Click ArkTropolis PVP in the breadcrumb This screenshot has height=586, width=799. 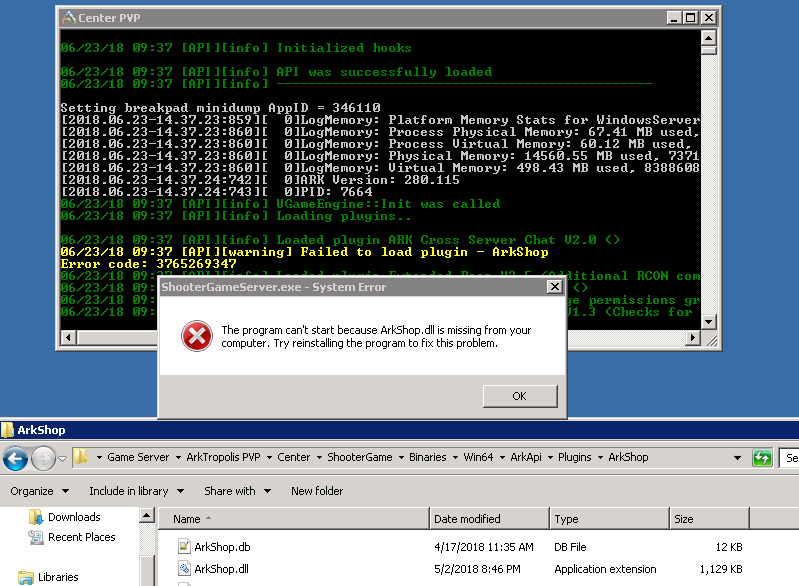coord(223,457)
